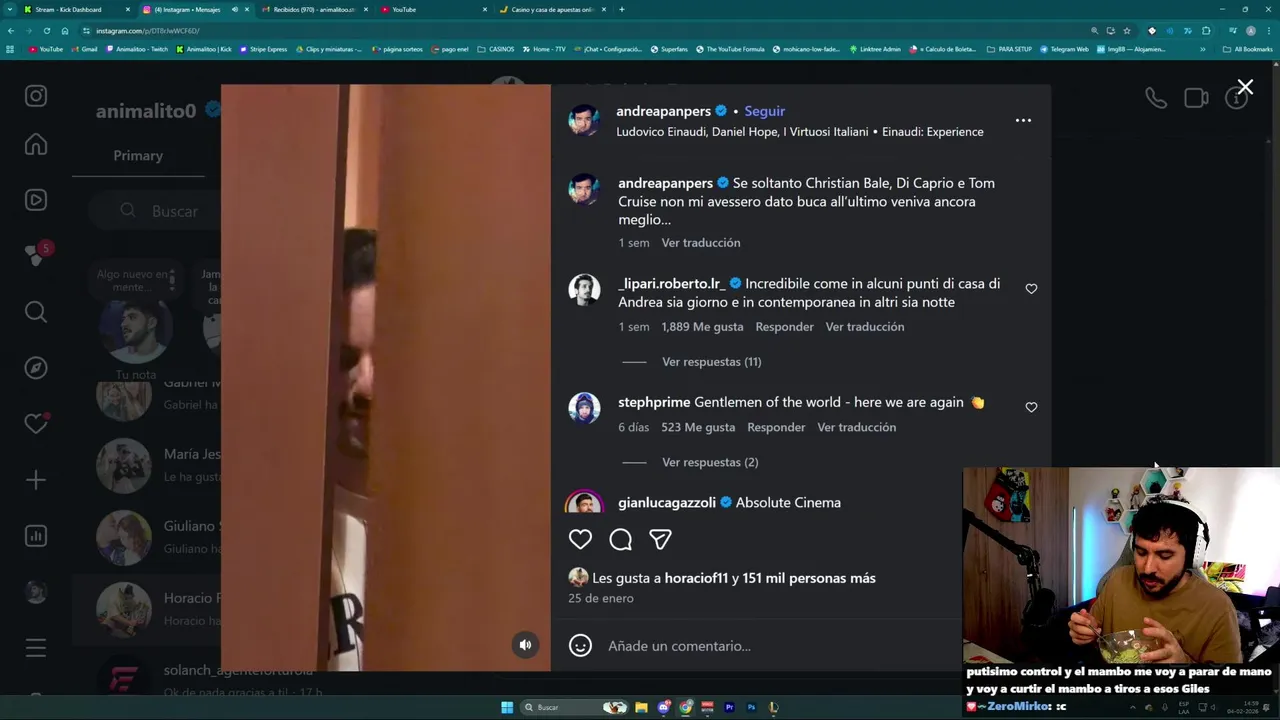The image size is (1280, 720).
Task: Start video call icon in chat header
Action: click(x=1196, y=98)
